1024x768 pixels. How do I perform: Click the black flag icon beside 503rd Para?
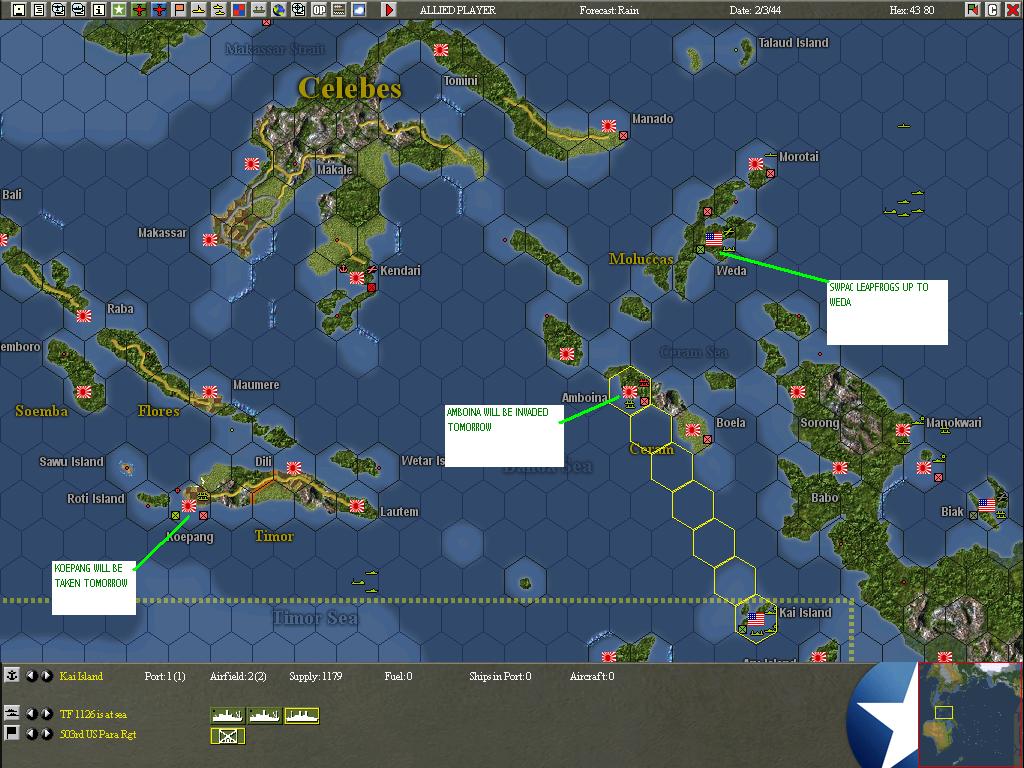coord(12,733)
